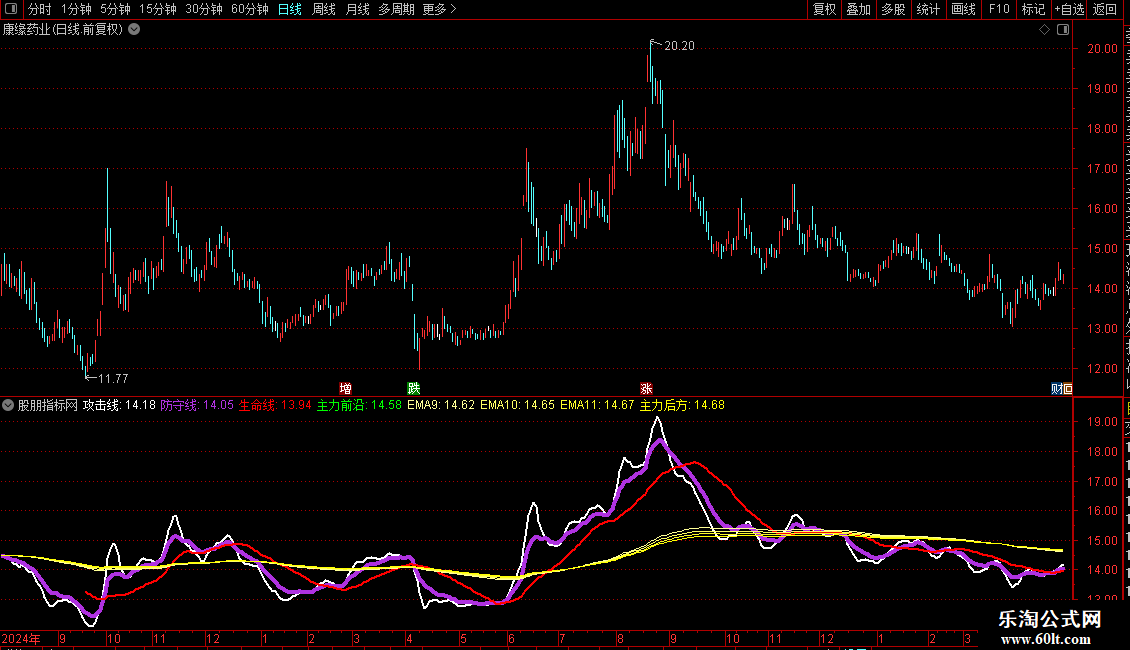Click the 多股 multi-stock button
This screenshot has height=650, width=1130.
[x=893, y=9]
